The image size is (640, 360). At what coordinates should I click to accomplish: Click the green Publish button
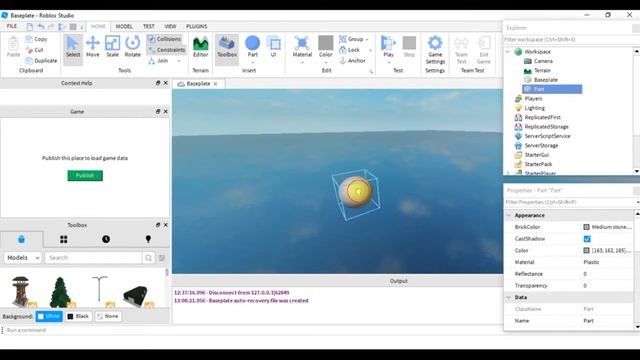[85, 176]
